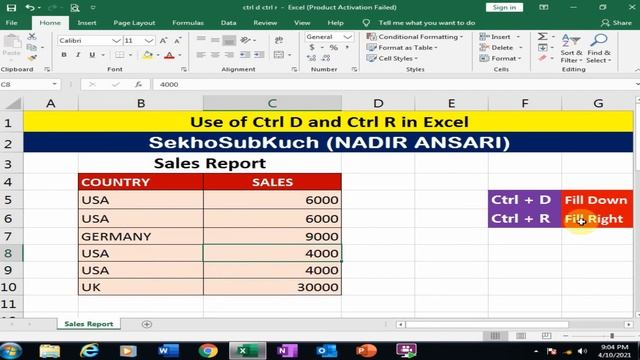Open the Review tab
Viewport: 640px width, 360px height.
[x=265, y=23]
